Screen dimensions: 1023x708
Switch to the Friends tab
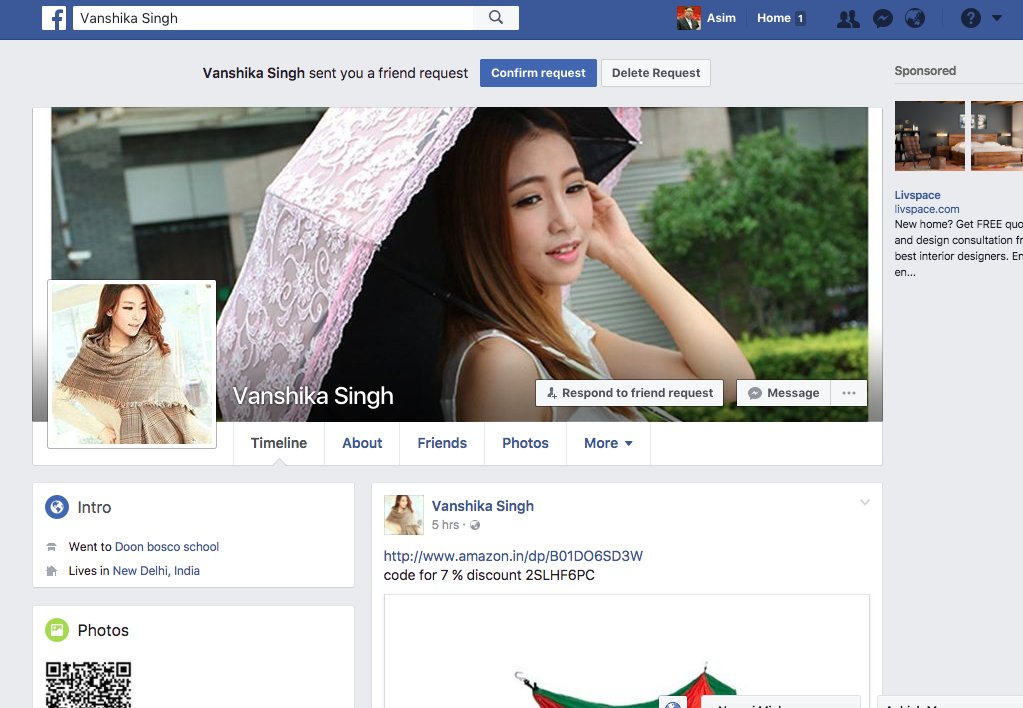click(442, 443)
